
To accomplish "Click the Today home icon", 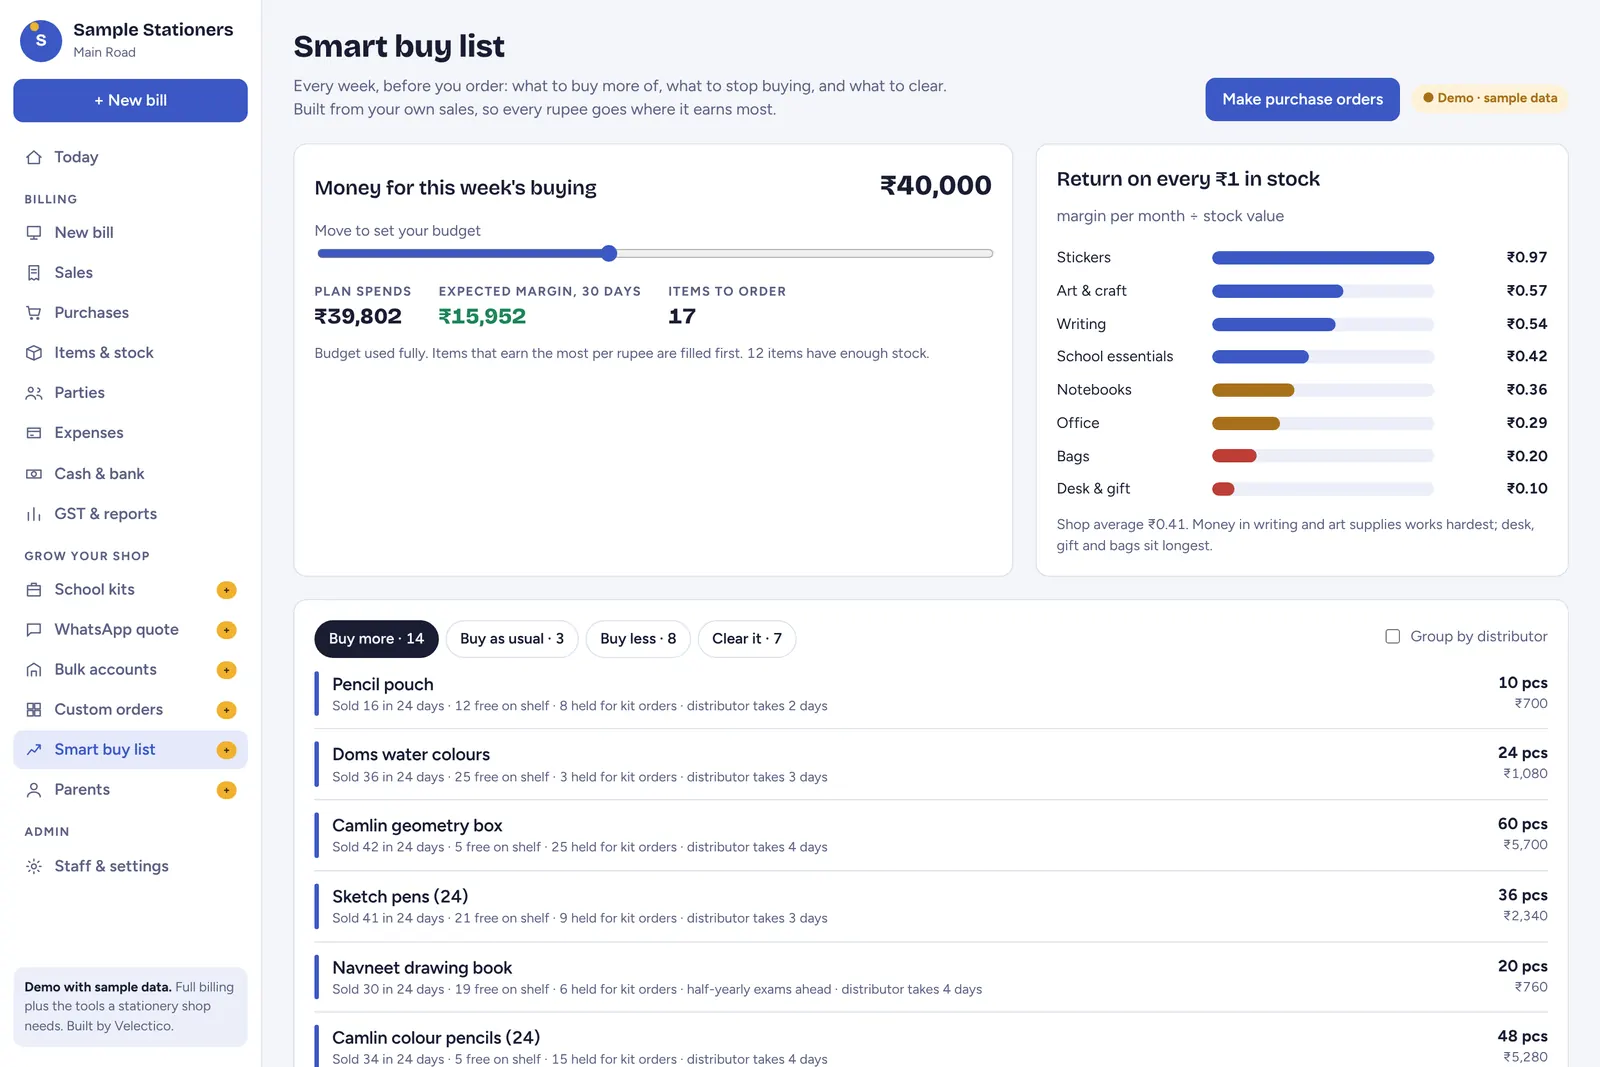I will pos(34,157).
